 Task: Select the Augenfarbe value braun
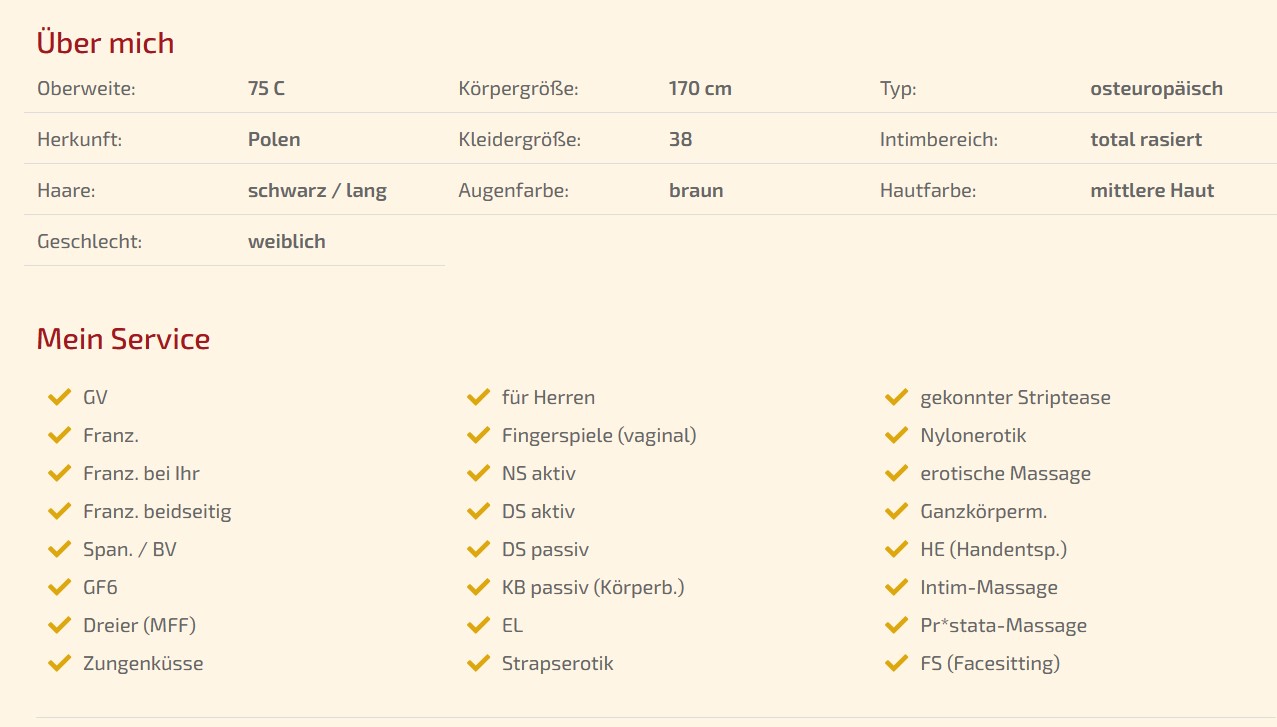click(696, 190)
